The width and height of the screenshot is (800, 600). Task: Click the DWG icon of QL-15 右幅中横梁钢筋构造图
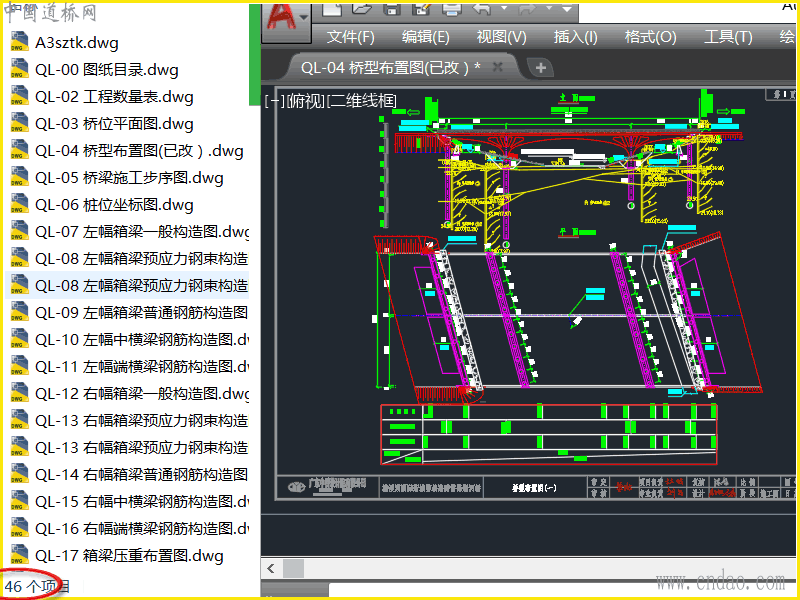pyautogui.click(x=19, y=501)
